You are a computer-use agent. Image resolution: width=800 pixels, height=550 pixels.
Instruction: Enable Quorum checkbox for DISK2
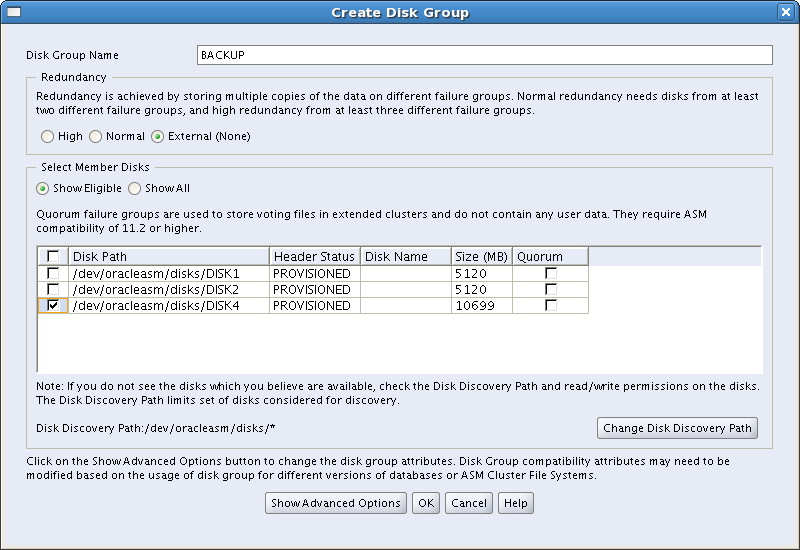pyautogui.click(x=551, y=289)
